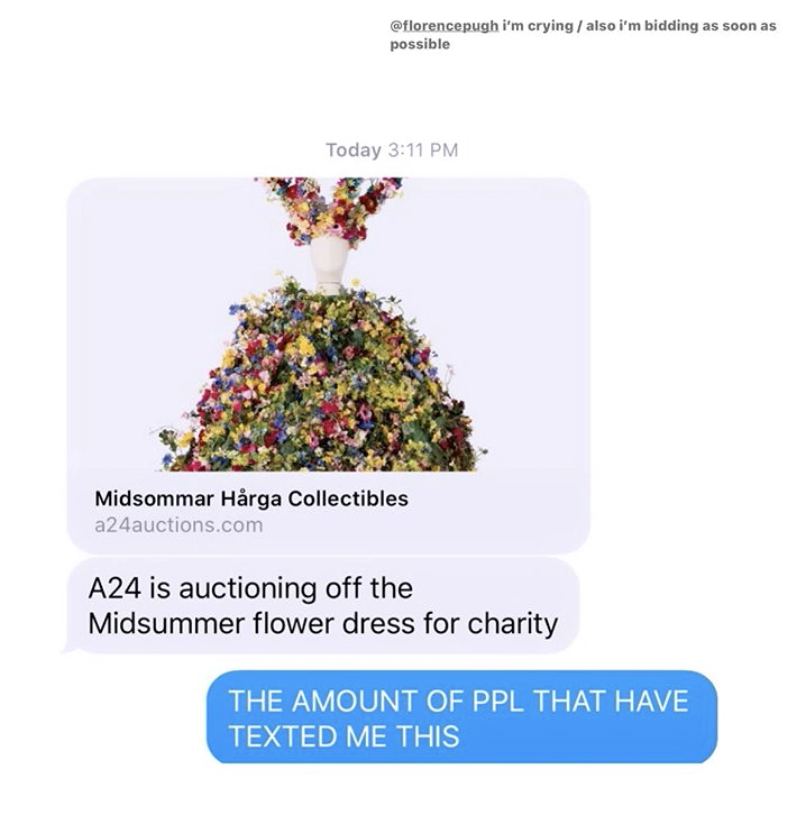The width and height of the screenshot is (796, 822).
Task: Click the "3:11 PM" time label
Action: click(423, 150)
